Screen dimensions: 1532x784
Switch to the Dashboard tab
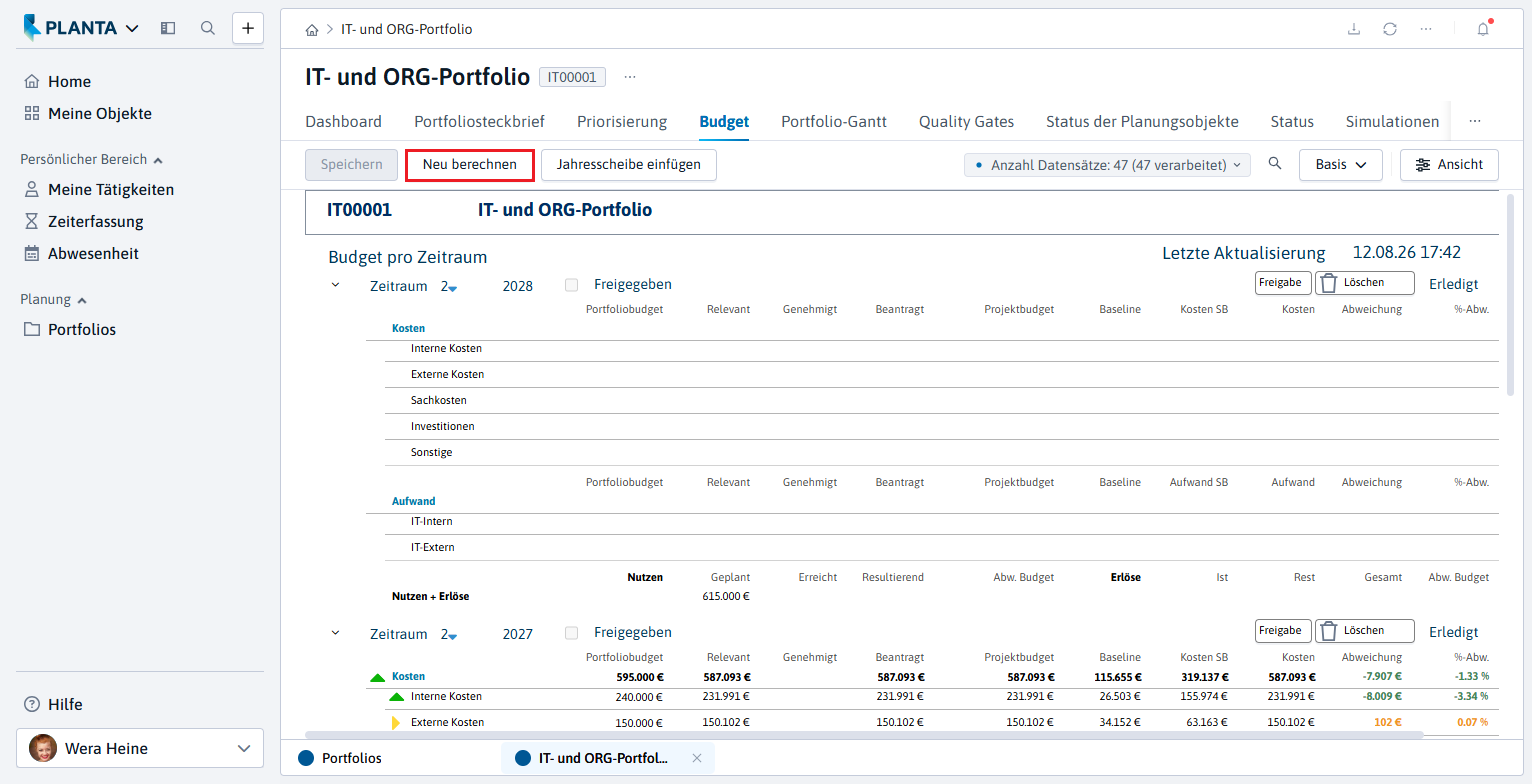pyautogui.click(x=343, y=121)
